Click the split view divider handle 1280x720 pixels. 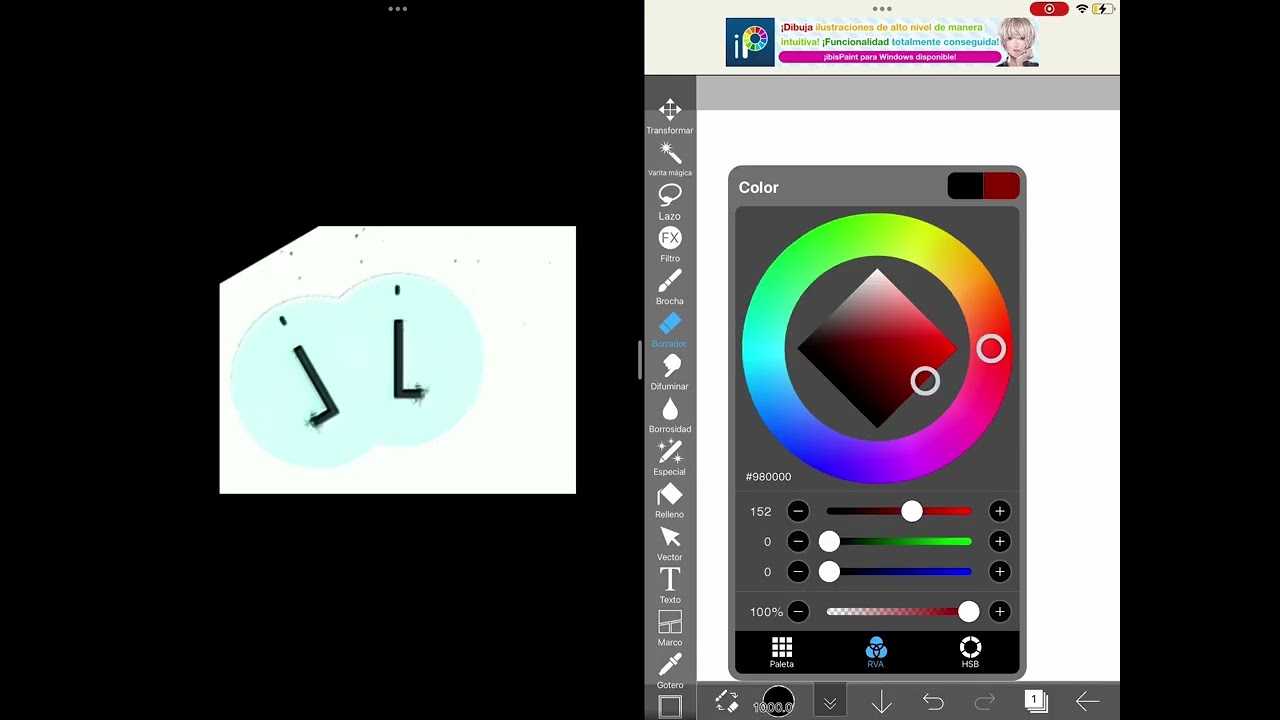click(640, 360)
